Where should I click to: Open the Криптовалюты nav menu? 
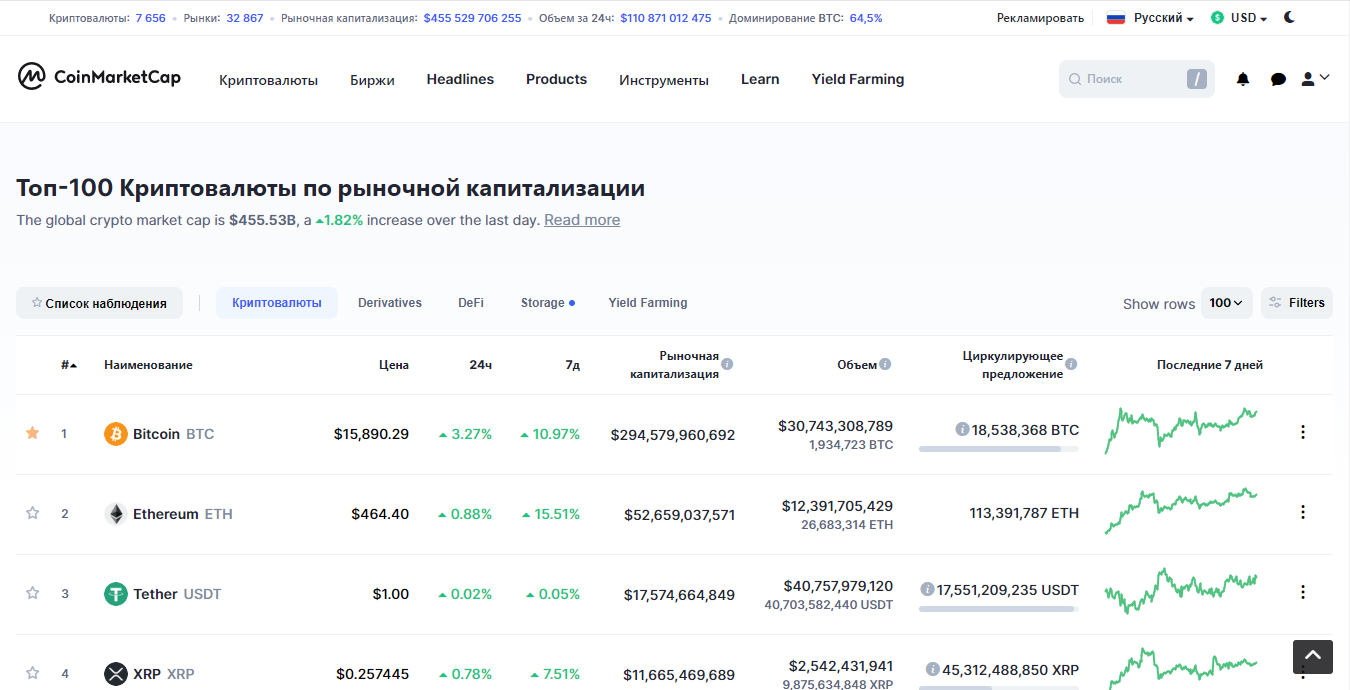click(x=268, y=80)
